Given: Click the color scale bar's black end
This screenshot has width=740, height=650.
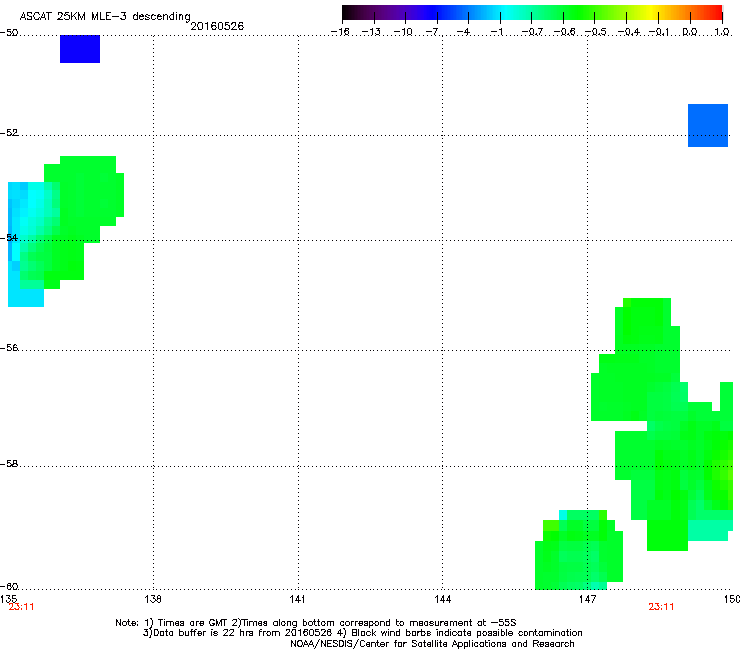Looking at the screenshot, I should click(349, 12).
